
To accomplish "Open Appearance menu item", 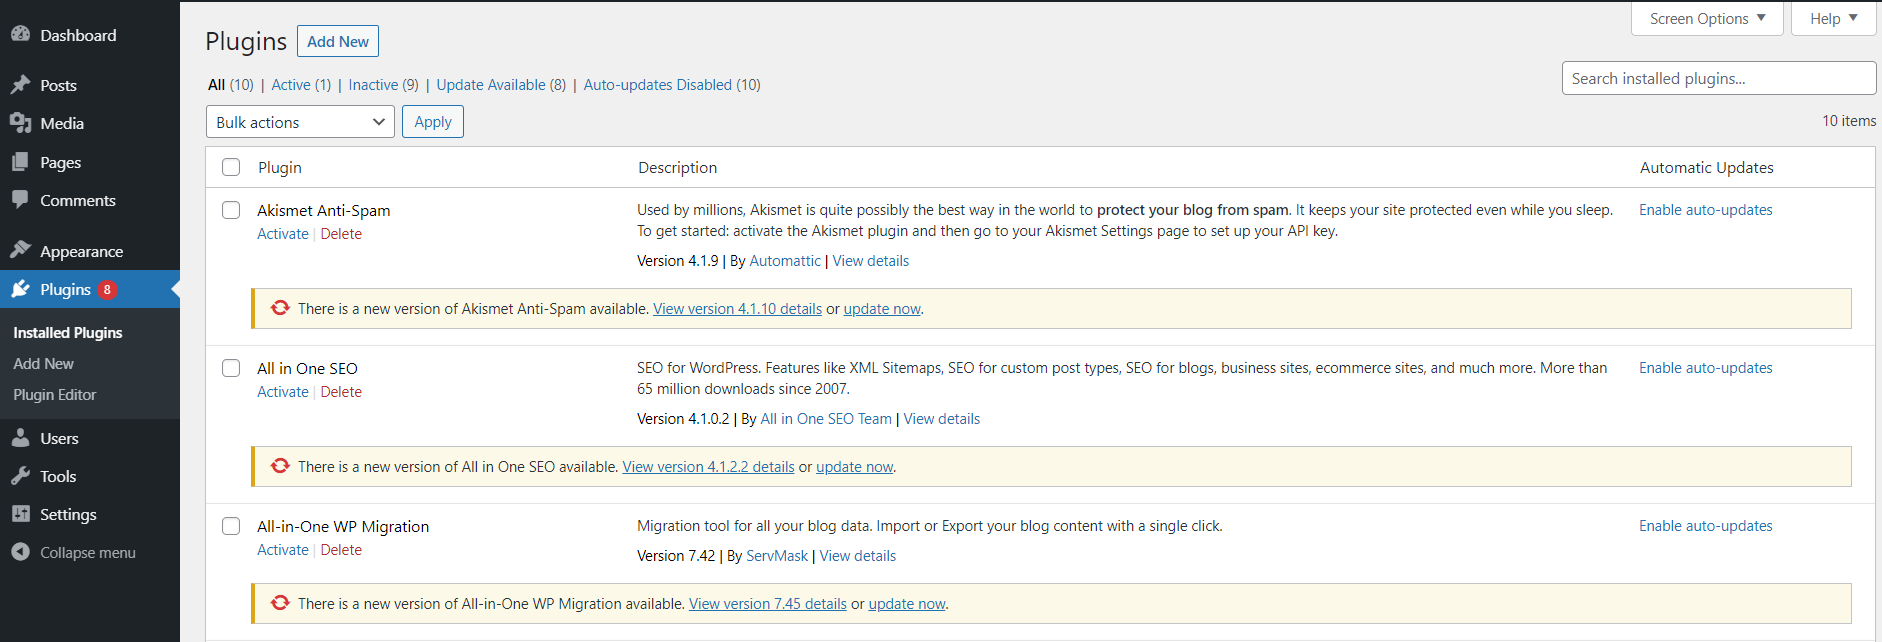I will (x=81, y=251).
